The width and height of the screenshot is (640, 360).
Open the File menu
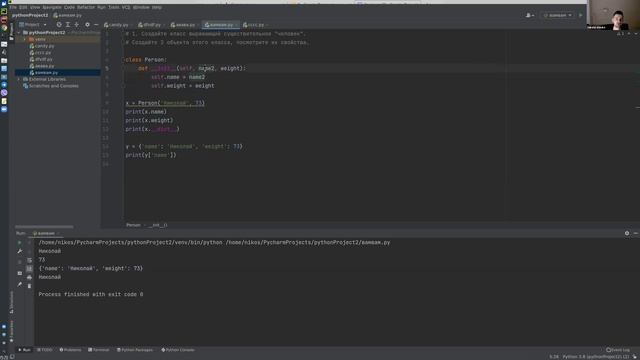click(x=13, y=7)
